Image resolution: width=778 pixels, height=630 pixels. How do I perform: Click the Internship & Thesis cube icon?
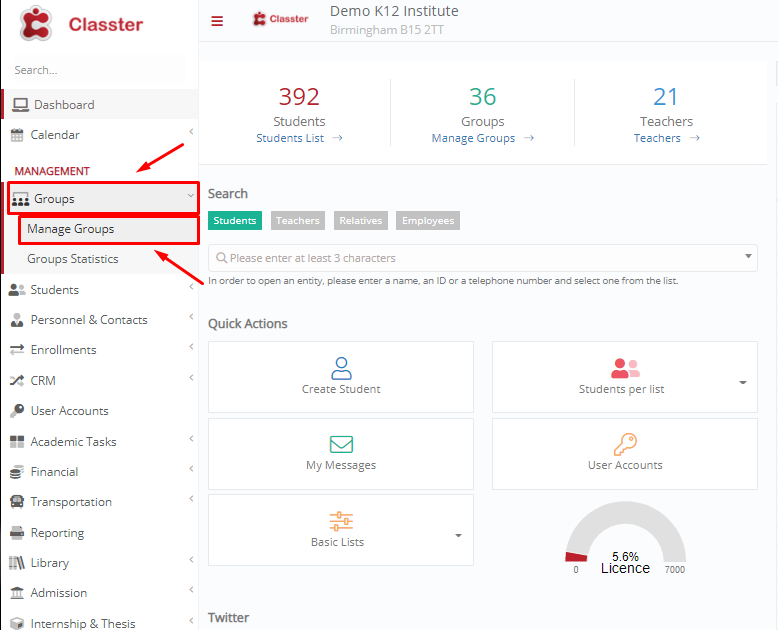click(17, 623)
